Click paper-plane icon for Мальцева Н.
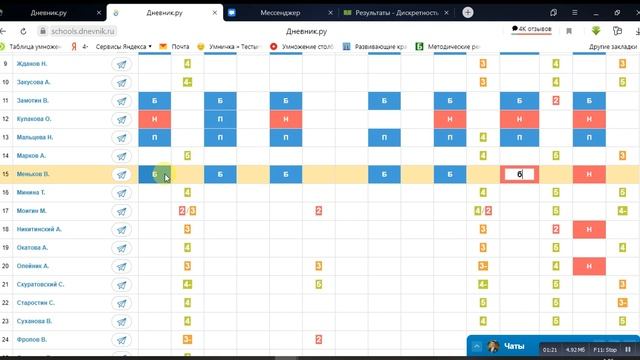Viewport: 640px width, 360px height. [x=122, y=138]
